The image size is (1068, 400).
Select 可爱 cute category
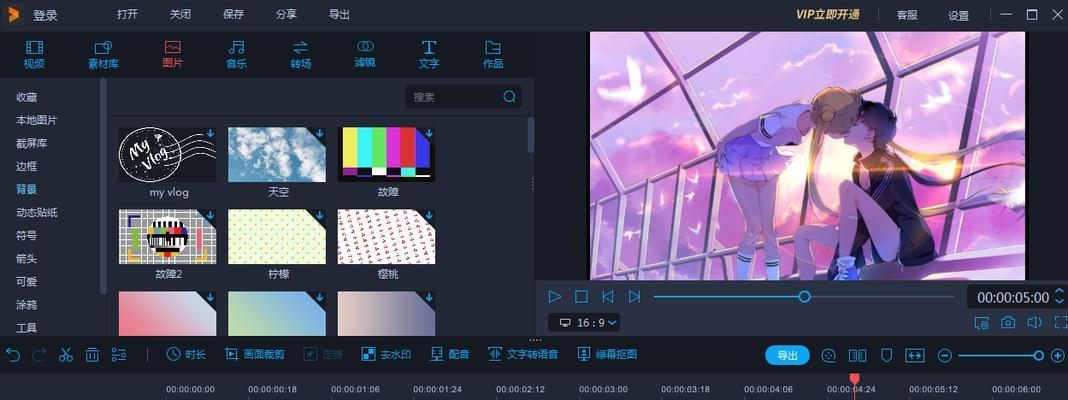coord(27,281)
